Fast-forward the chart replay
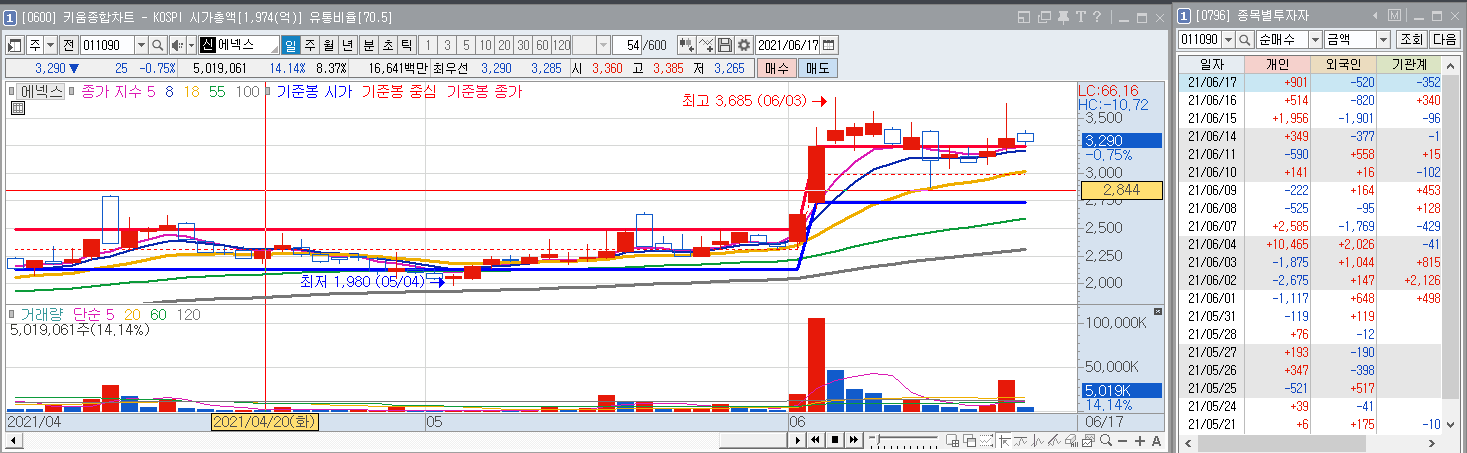This screenshot has height=453, width=1467. click(x=853, y=440)
